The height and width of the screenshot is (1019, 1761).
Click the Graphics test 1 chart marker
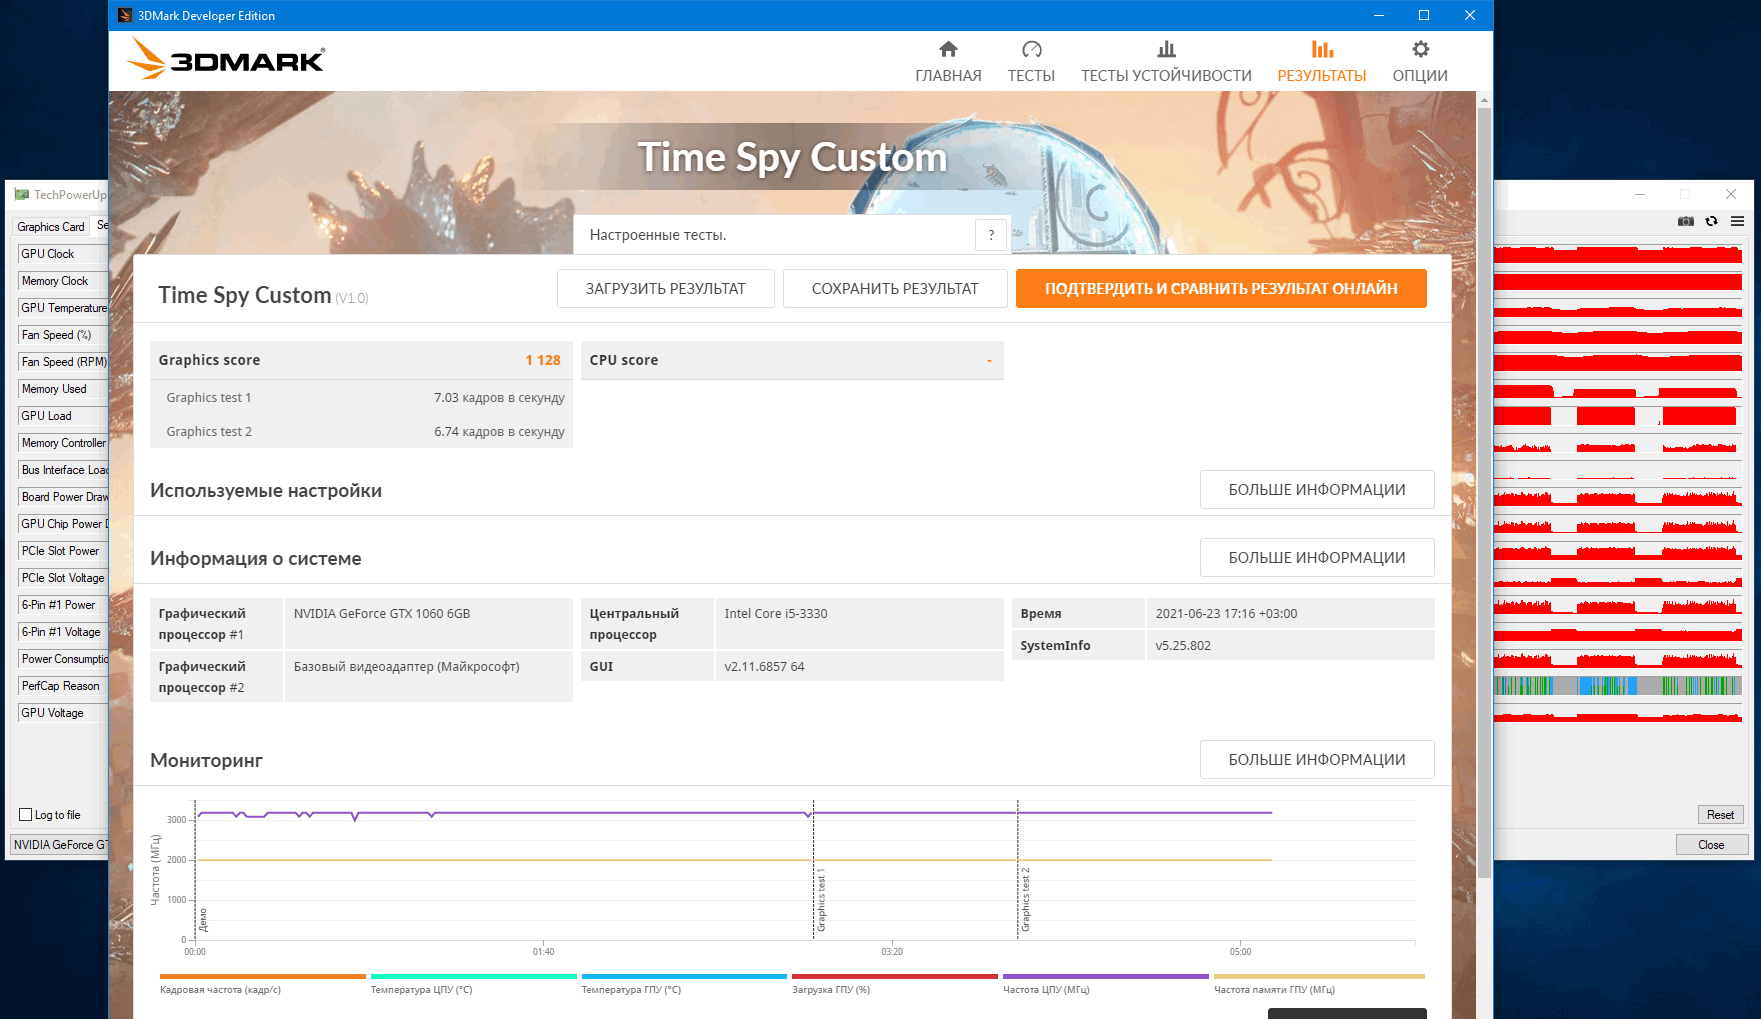(822, 900)
